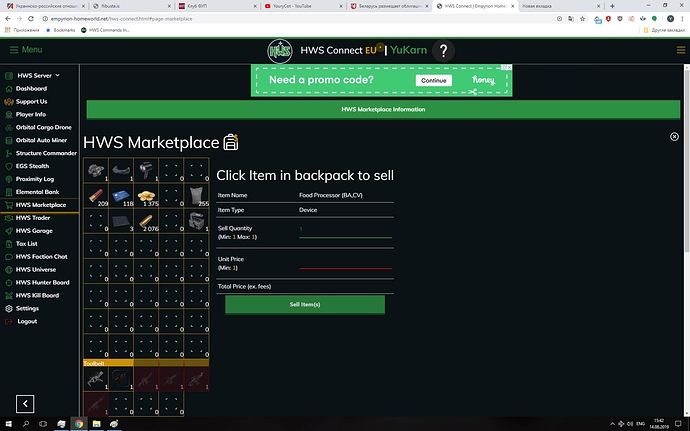This screenshot has width=690, height=431.
Task: Click the Unit Price input field
Action: pyautogui.click(x=345, y=262)
